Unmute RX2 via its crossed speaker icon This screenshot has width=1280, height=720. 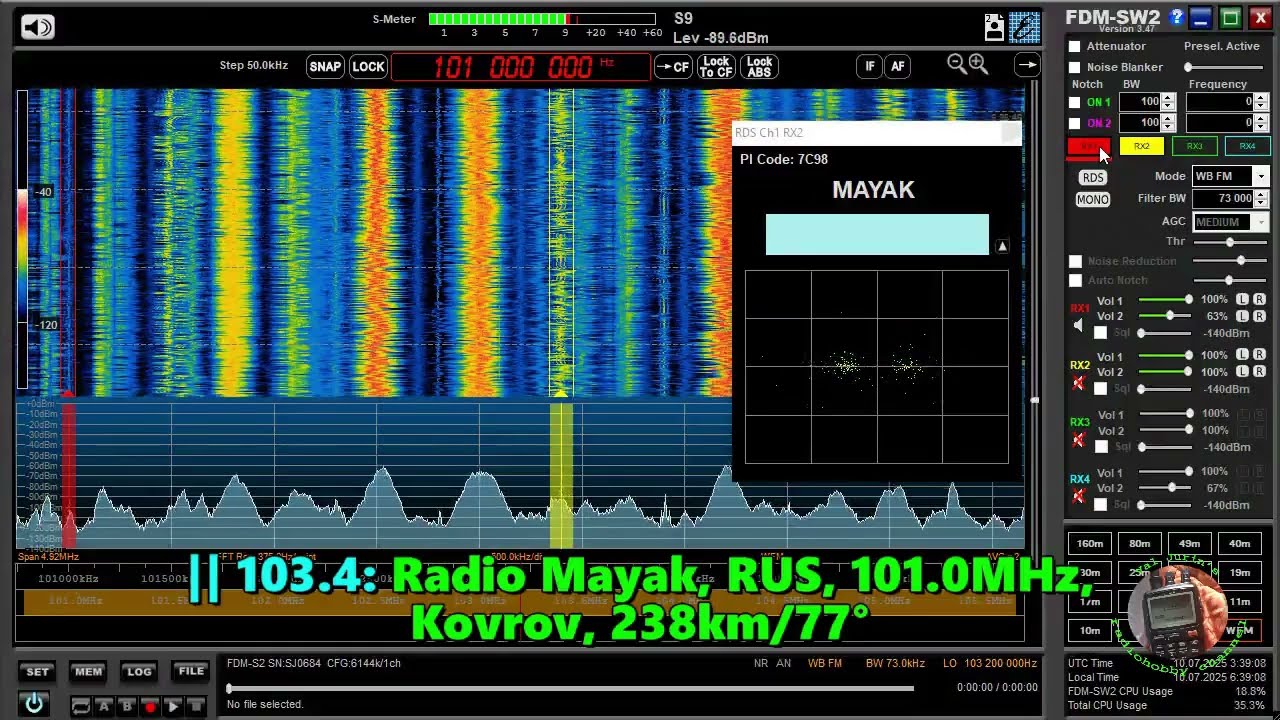[x=1078, y=382]
